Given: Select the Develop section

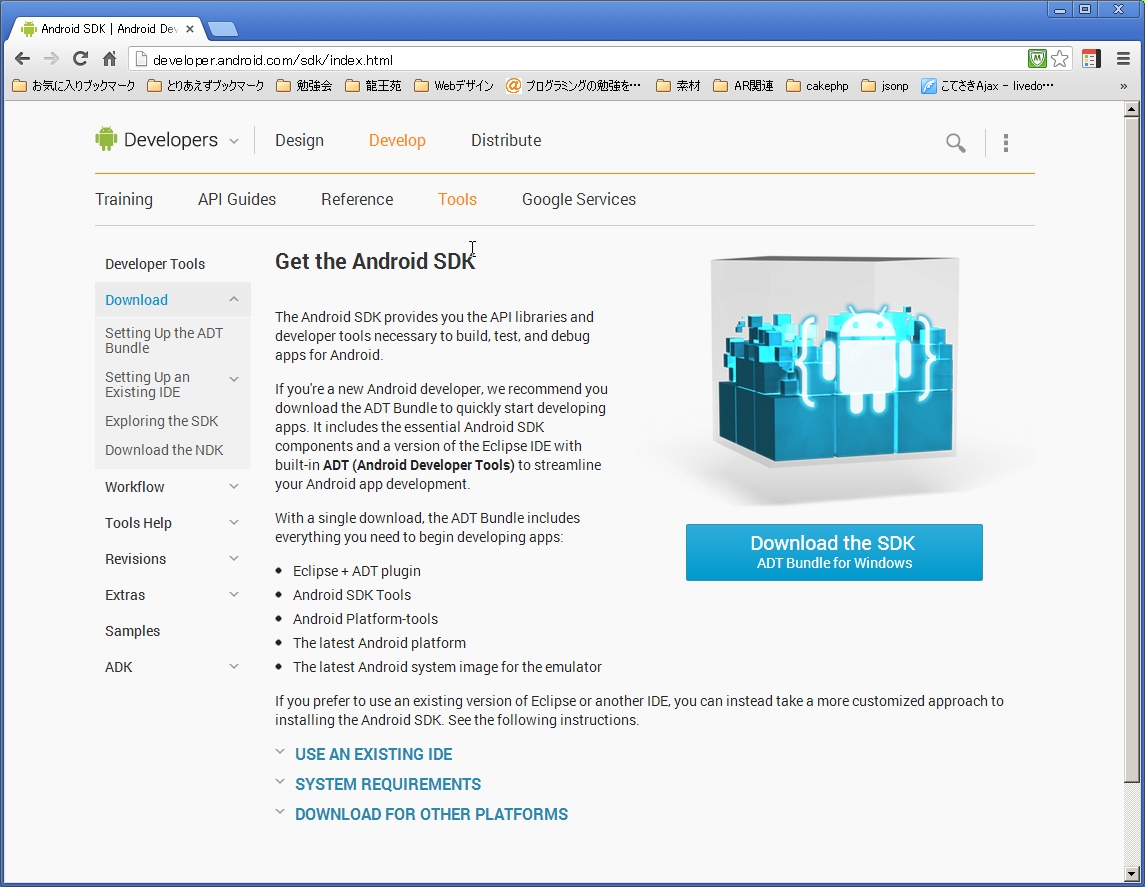Looking at the screenshot, I should point(397,140).
